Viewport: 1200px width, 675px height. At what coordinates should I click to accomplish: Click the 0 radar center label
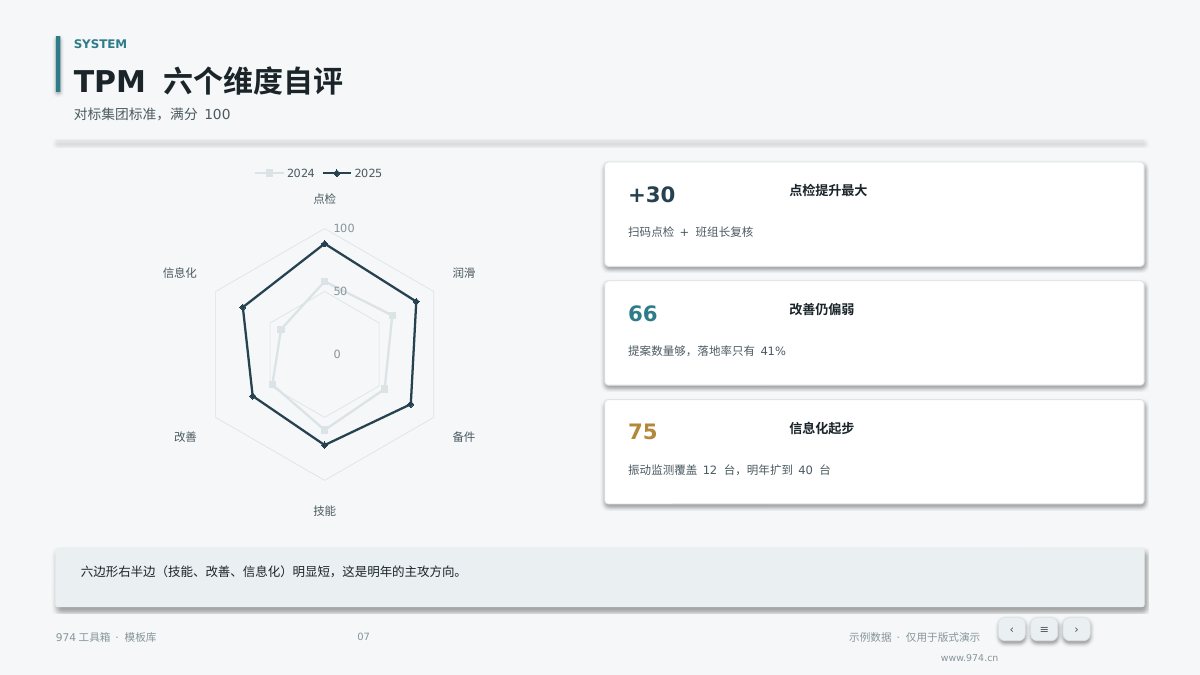click(337, 354)
